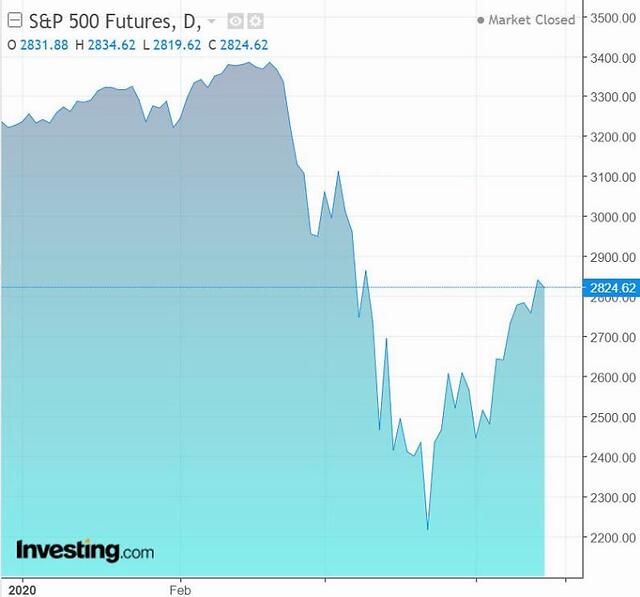
Task: Click the 2020 label on time axis
Action: (x=22, y=590)
